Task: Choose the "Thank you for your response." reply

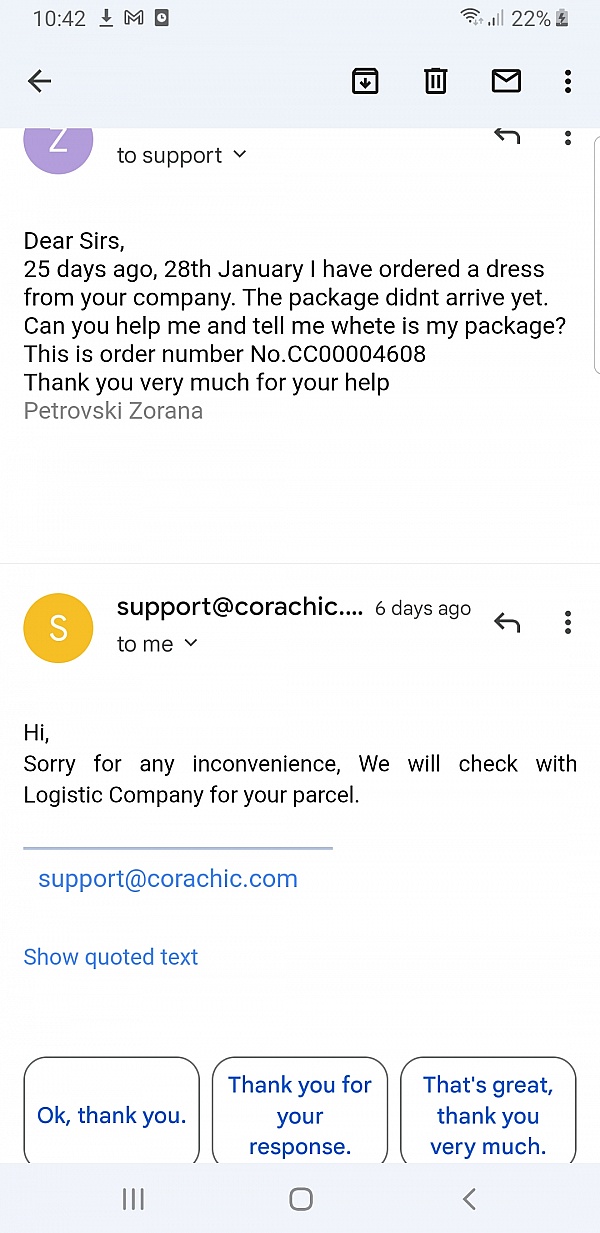Action: click(300, 1115)
